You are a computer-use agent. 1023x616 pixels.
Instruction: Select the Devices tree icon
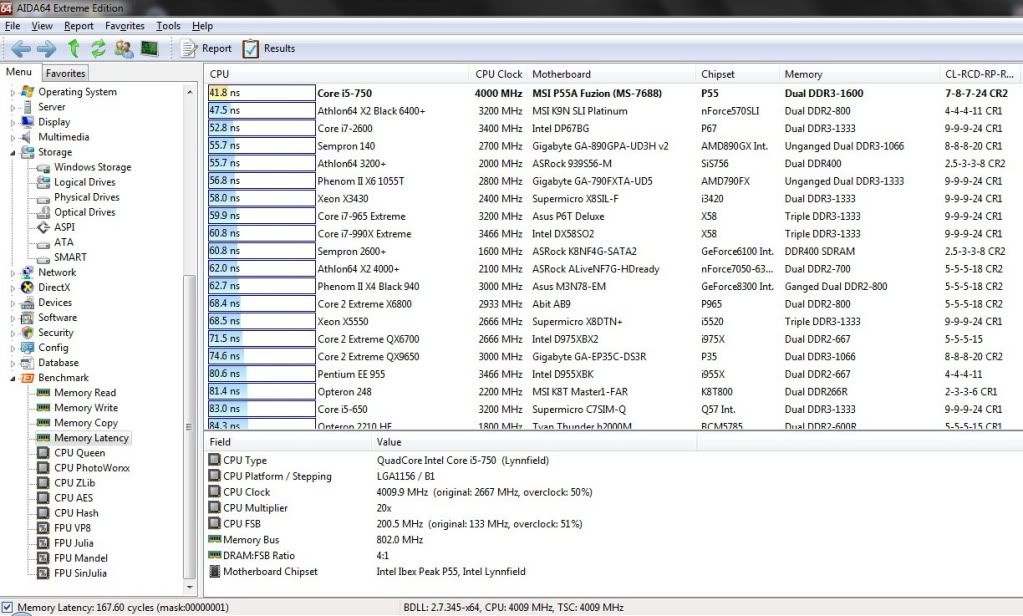click(x=27, y=303)
